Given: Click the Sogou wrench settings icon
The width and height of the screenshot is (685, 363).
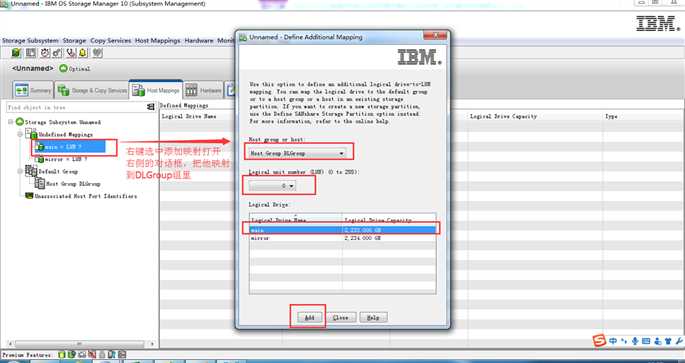Looking at the screenshot, I should coord(679,341).
